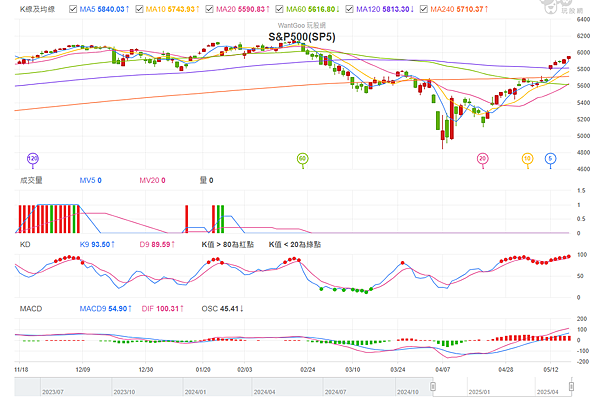Click the 05/12 date on x-axis
600x400 pixels.
[x=551, y=369]
